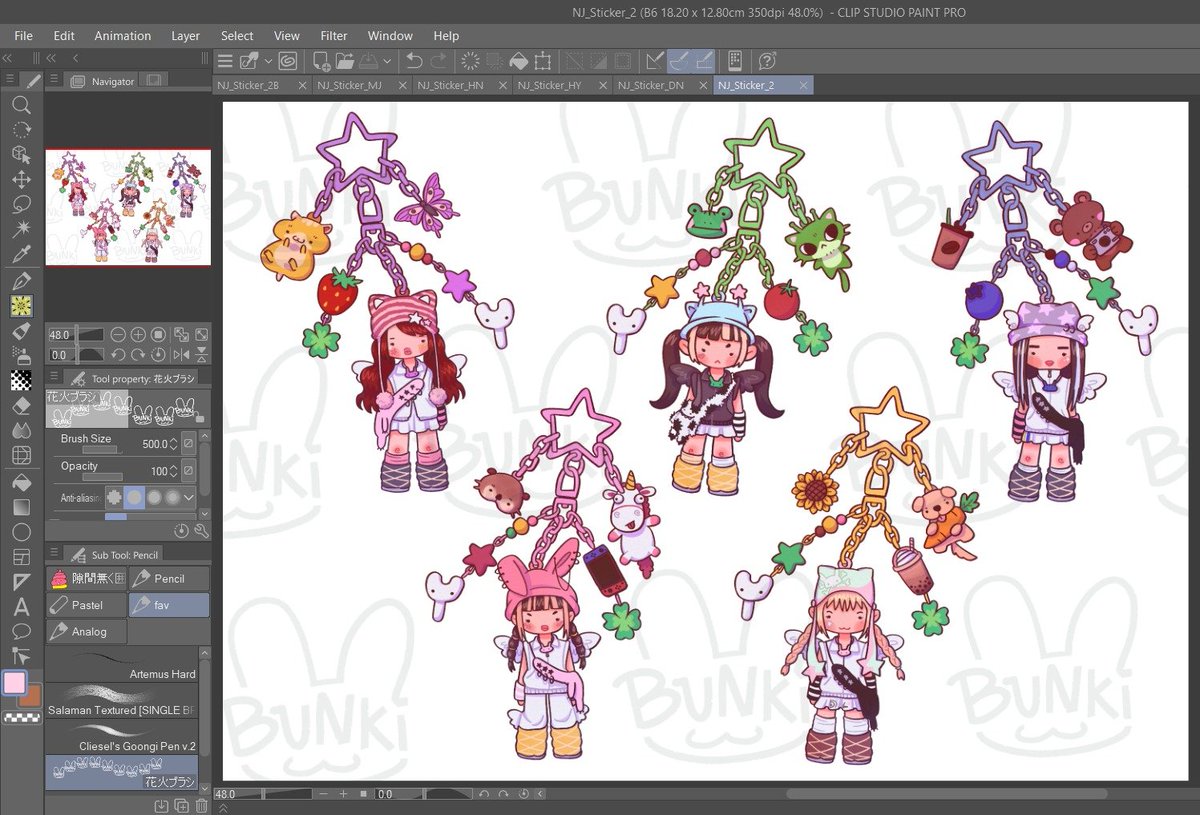Select the Gradient tool
Screen dimensions: 1200x815
[21, 507]
